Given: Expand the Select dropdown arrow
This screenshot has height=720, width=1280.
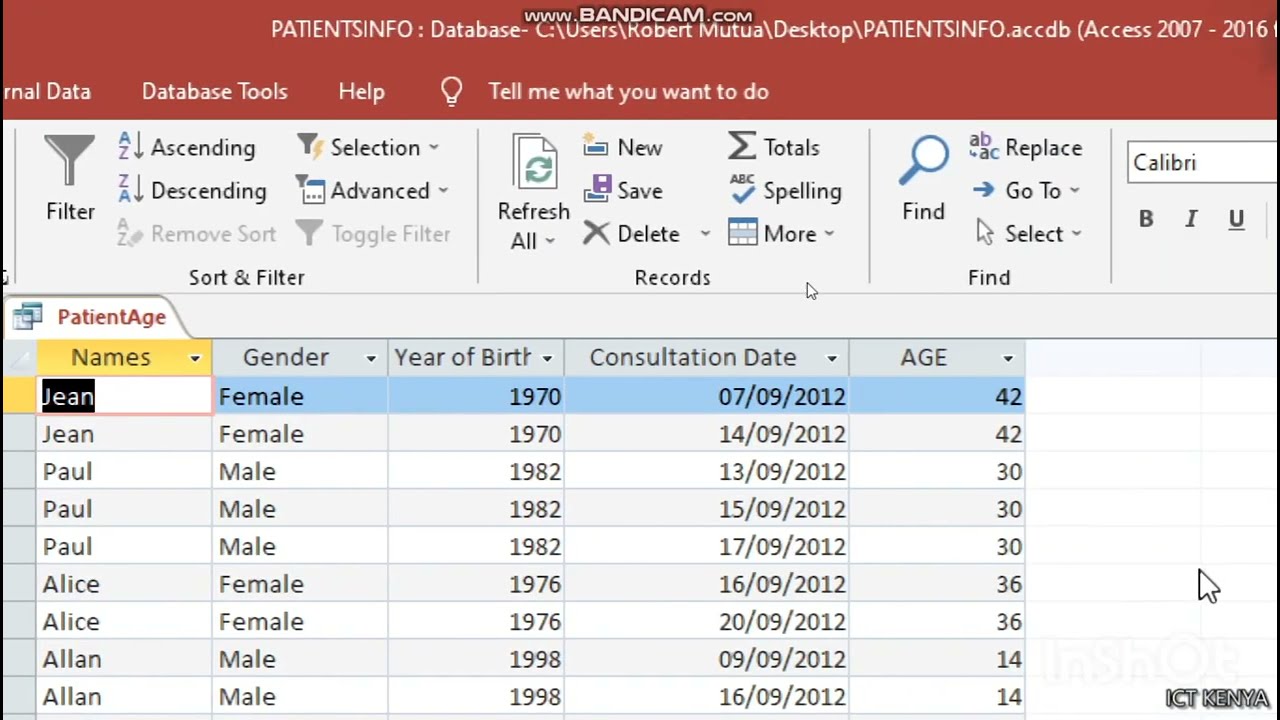Looking at the screenshot, I should tap(1076, 234).
